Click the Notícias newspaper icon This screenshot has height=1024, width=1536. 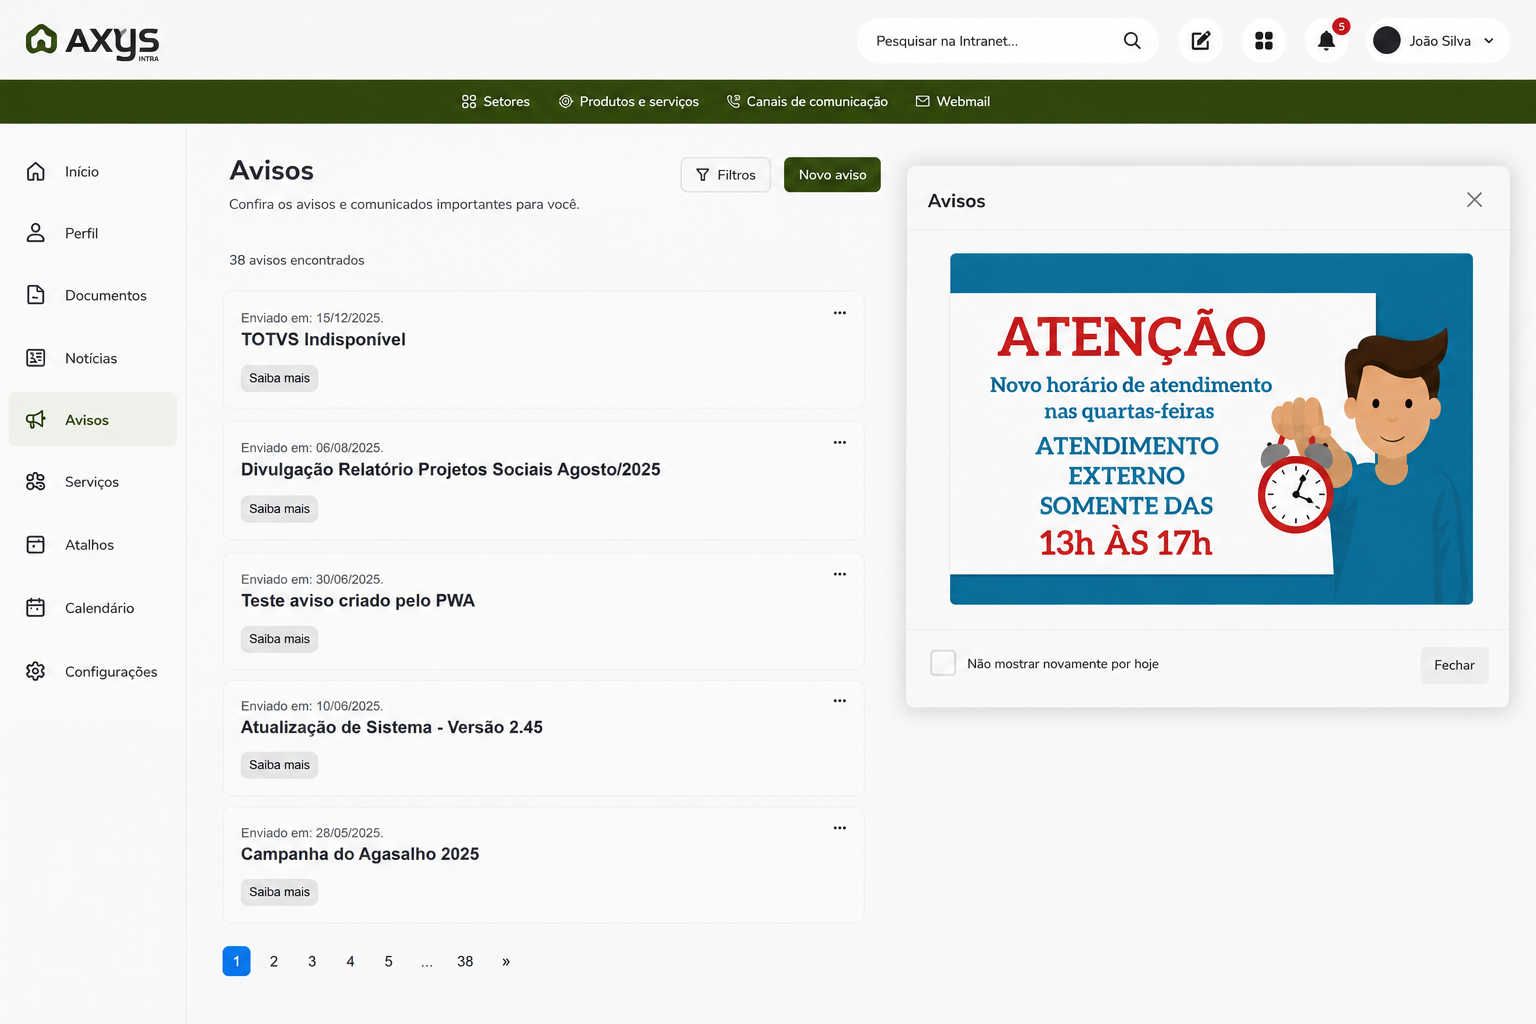(36, 358)
